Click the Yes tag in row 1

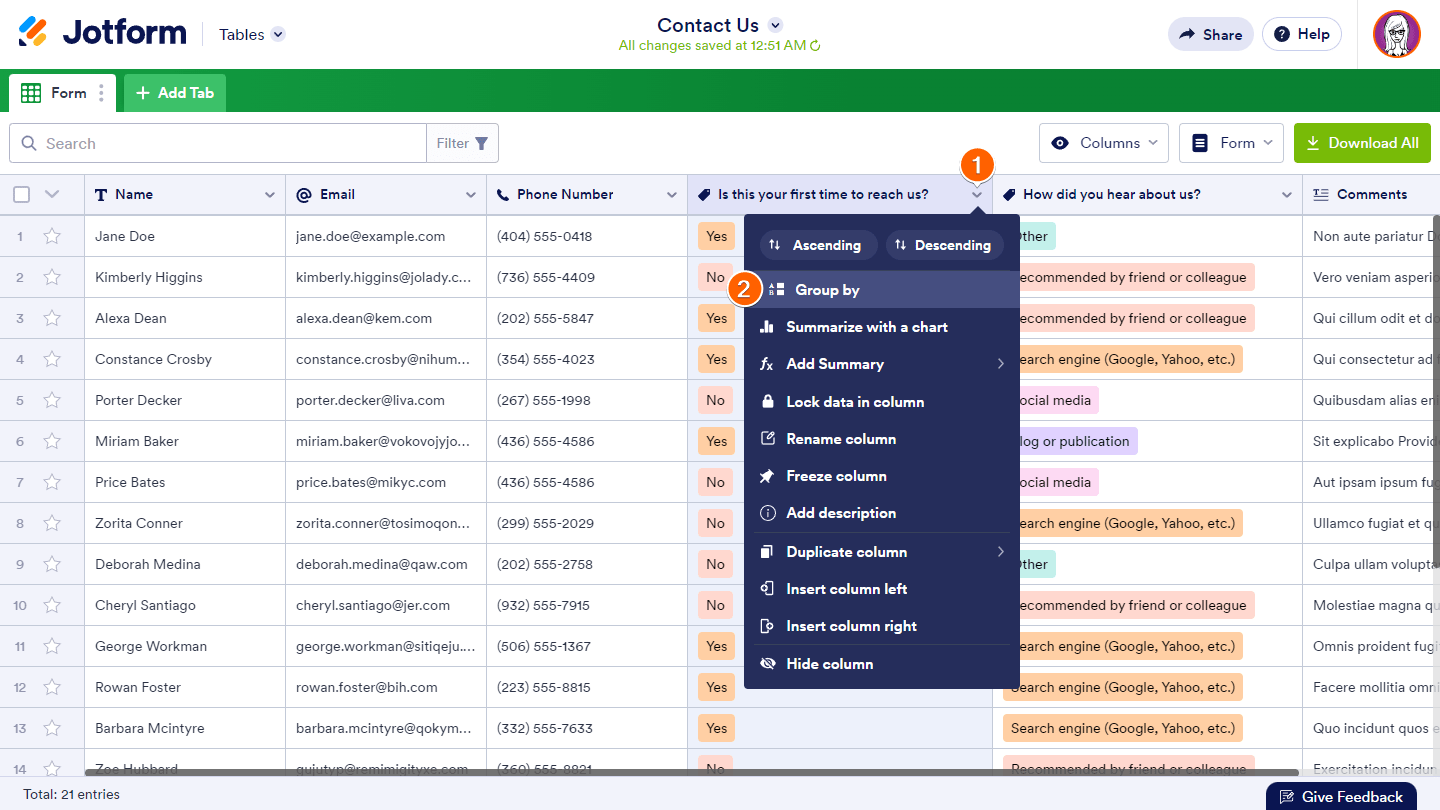pyautogui.click(x=716, y=237)
